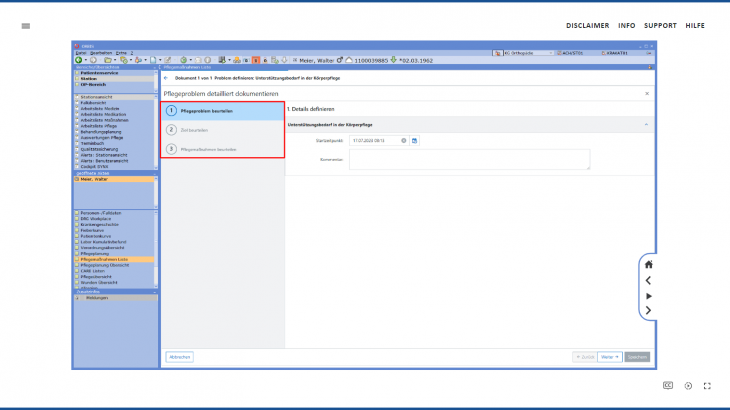Select step 2 Ziel beurteilen
The image size is (730, 410).
[x=222, y=129]
